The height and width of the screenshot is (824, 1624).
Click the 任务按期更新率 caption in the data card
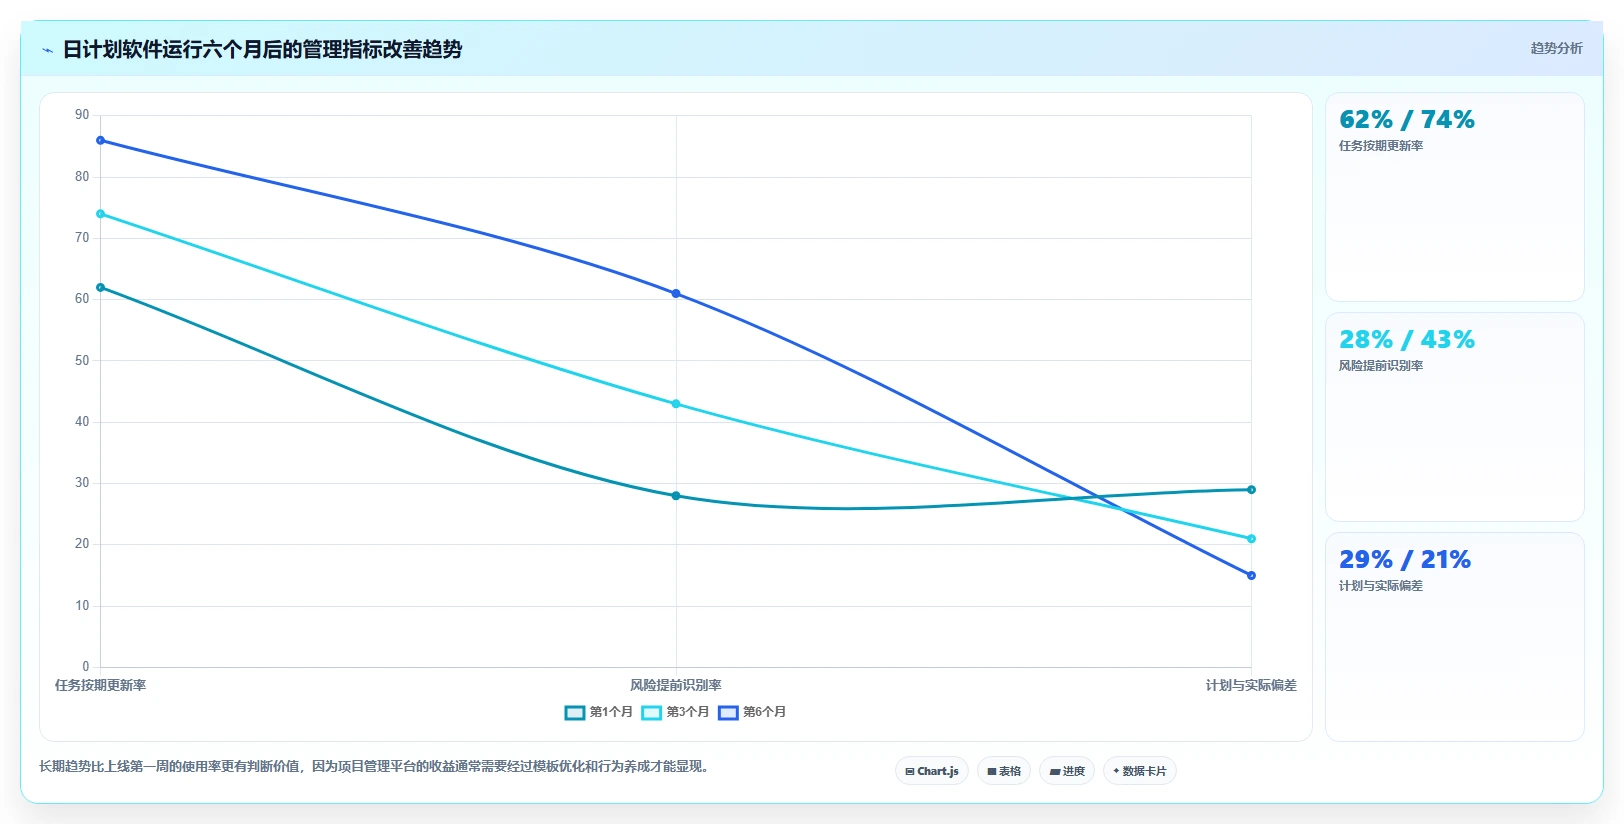[1381, 146]
